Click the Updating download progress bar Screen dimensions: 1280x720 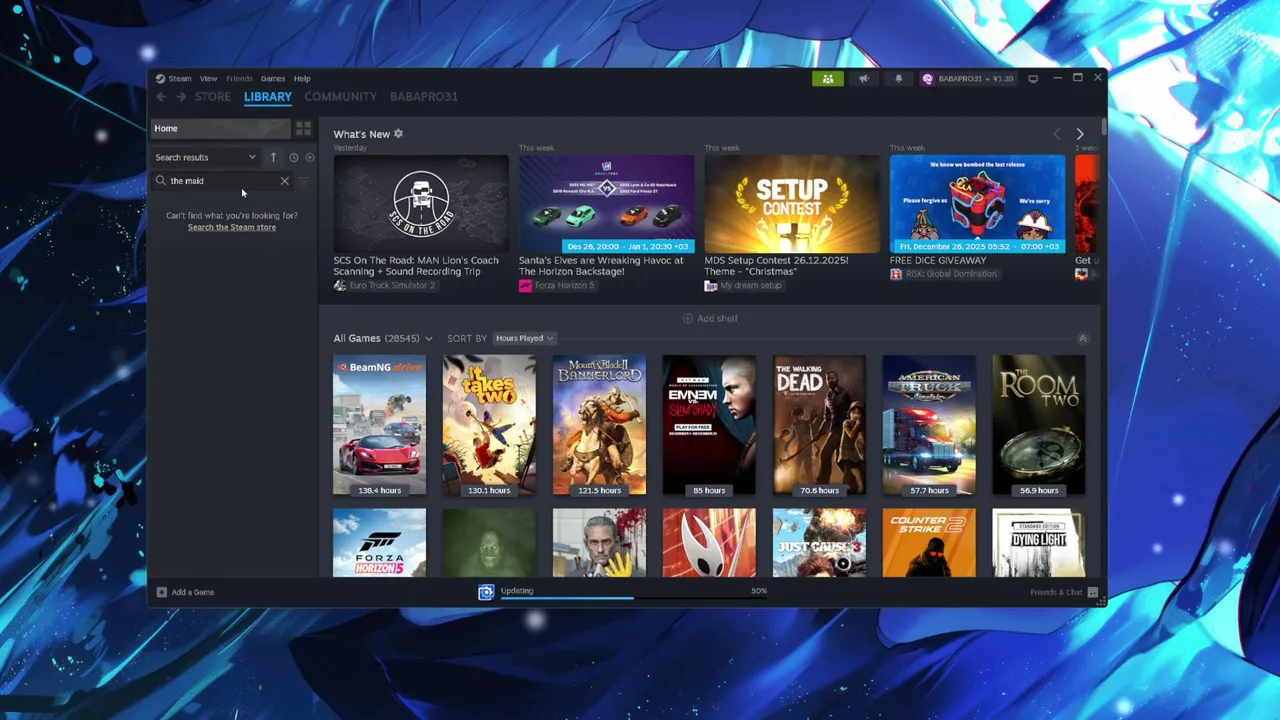click(633, 598)
